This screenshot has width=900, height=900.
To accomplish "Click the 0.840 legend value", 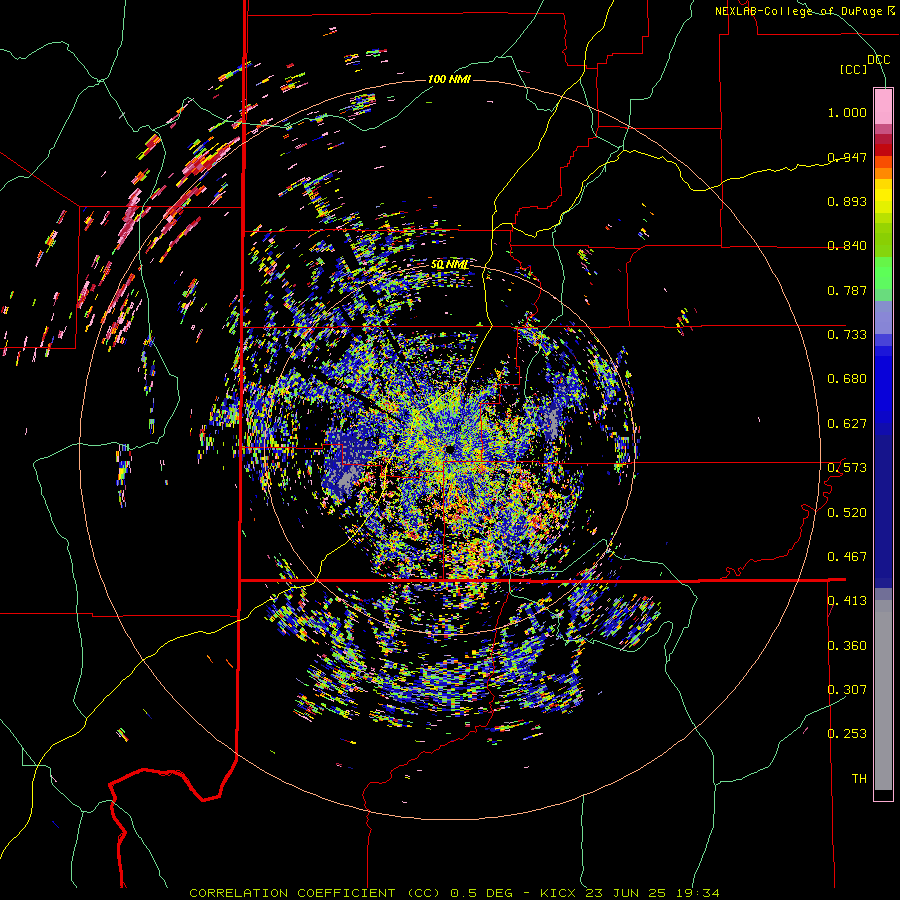I will coord(847,246).
